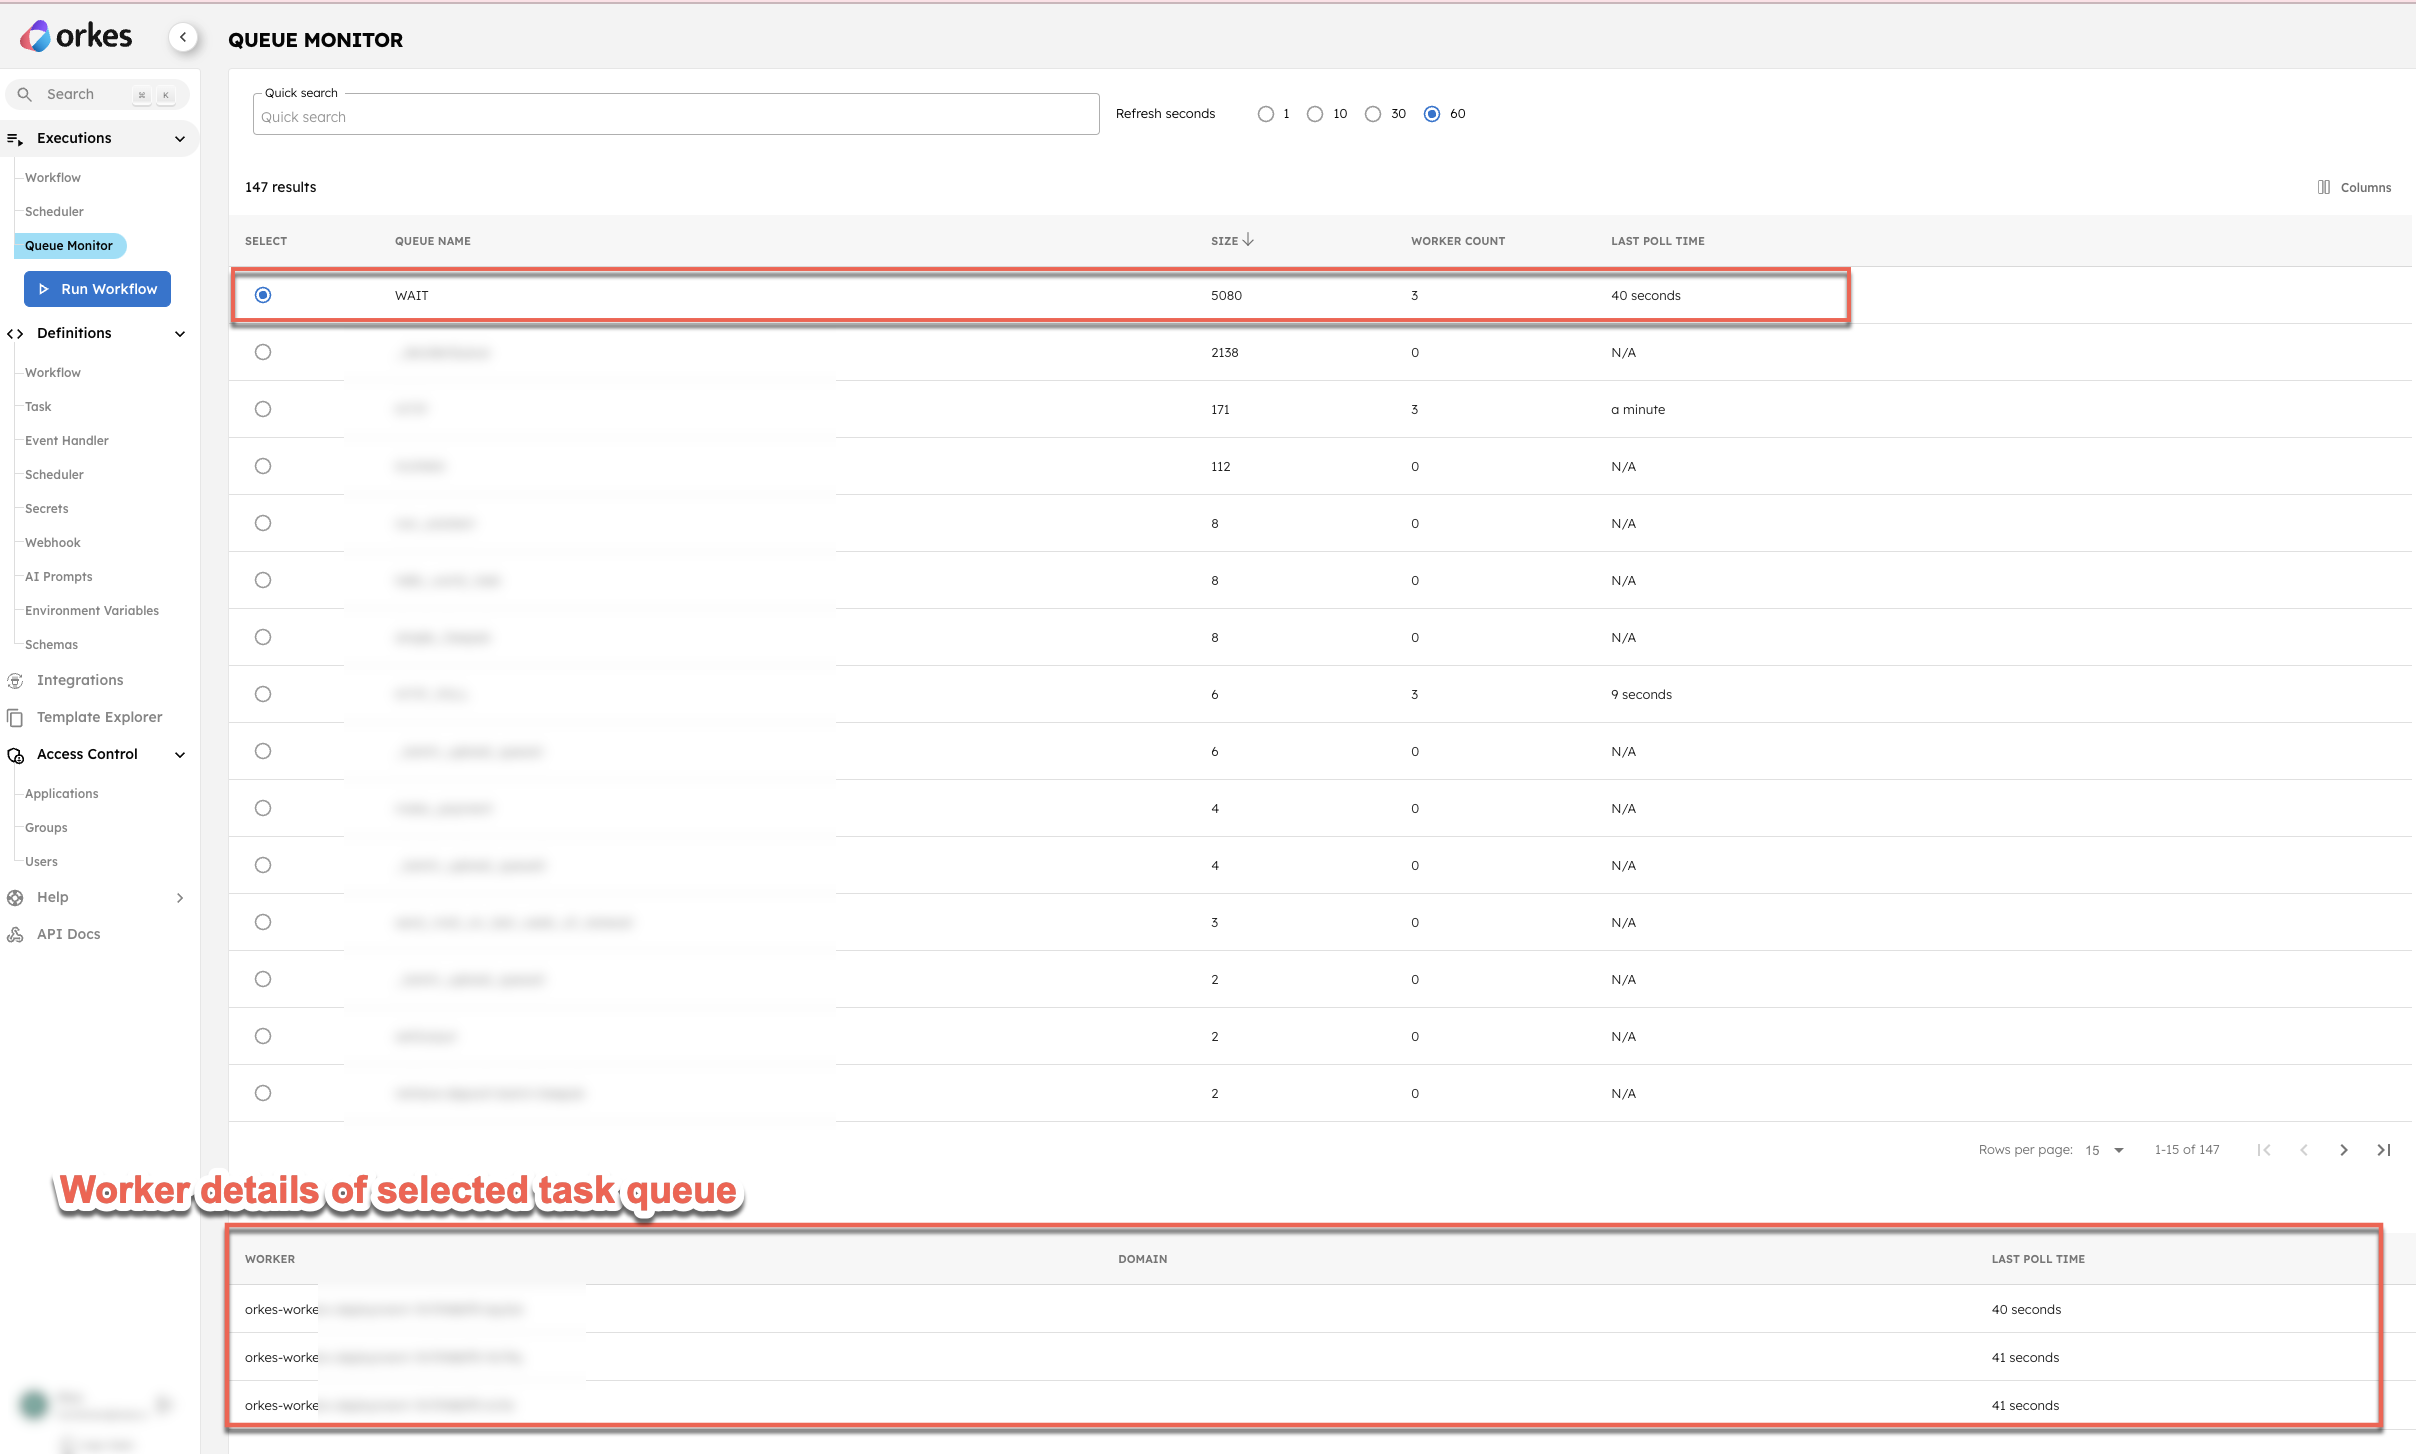Collapse the sidebar with the arrow button
This screenshot has width=2416, height=1454.
pyautogui.click(x=183, y=37)
